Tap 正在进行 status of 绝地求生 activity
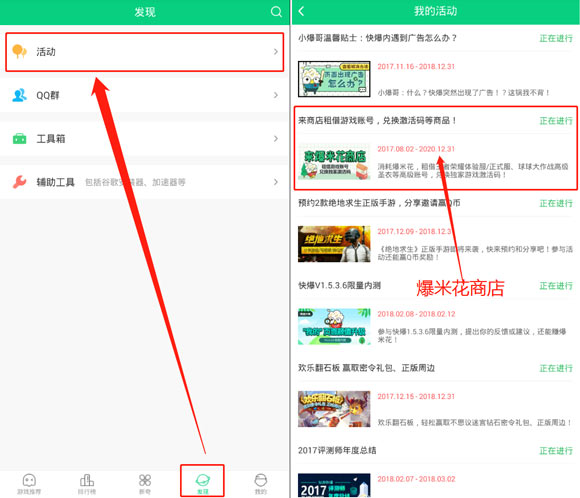The image size is (580, 498). [x=556, y=203]
